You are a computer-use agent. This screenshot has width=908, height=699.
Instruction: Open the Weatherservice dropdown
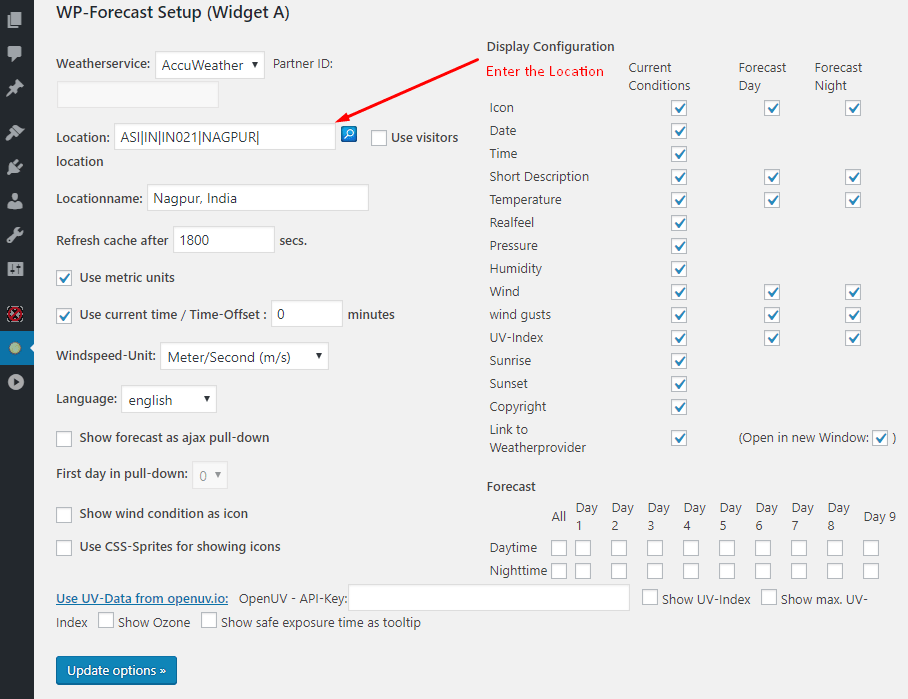209,64
